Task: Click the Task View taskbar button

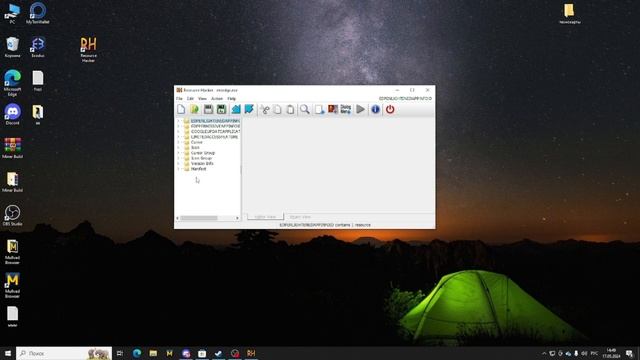Action: pos(120,353)
